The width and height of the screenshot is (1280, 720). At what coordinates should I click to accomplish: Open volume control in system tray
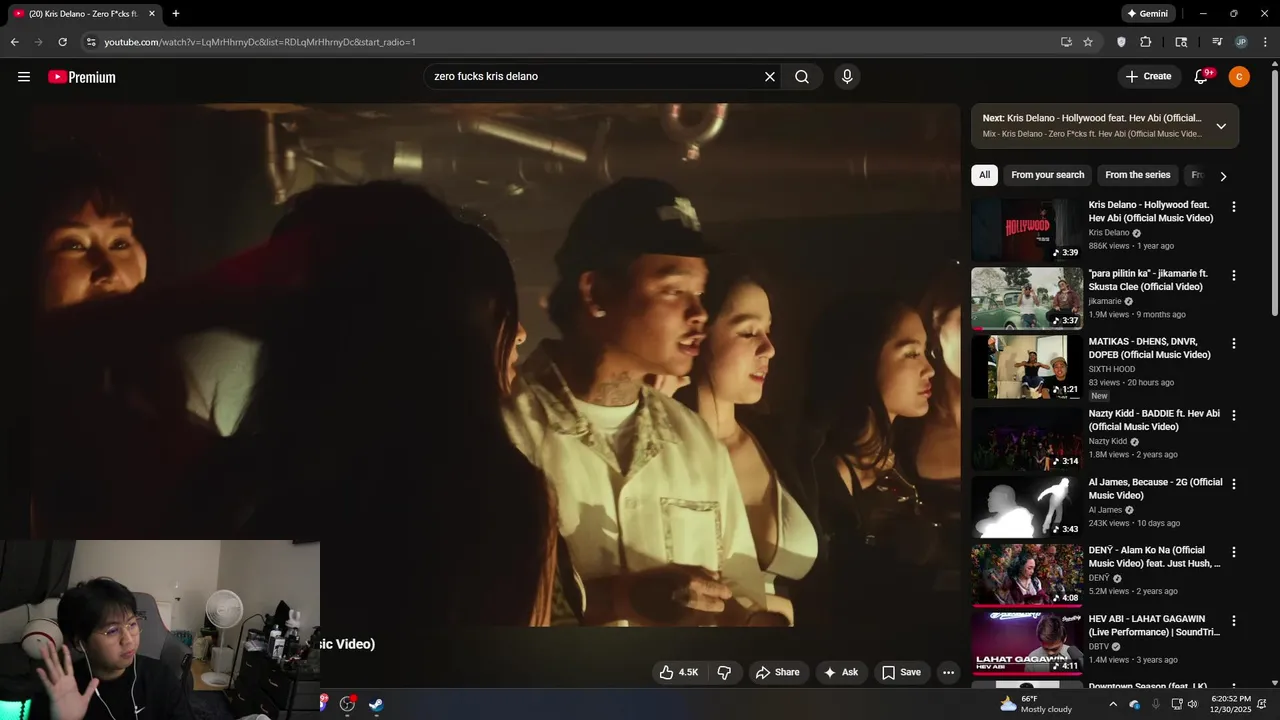coord(1192,704)
